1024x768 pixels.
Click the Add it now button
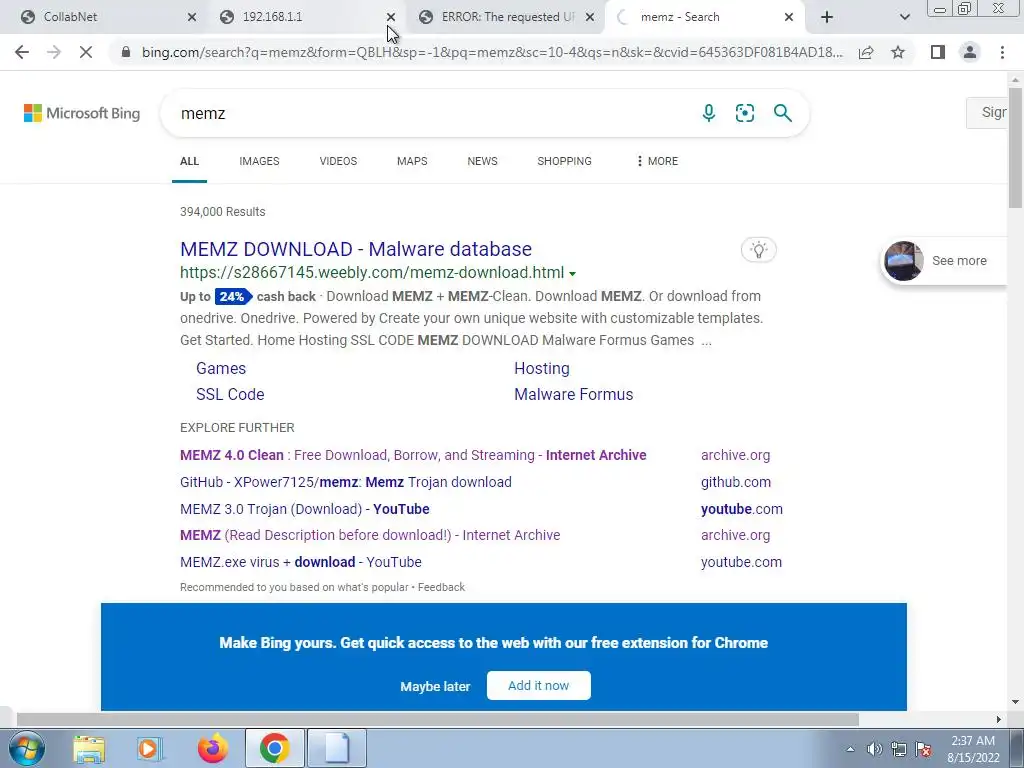(539, 686)
